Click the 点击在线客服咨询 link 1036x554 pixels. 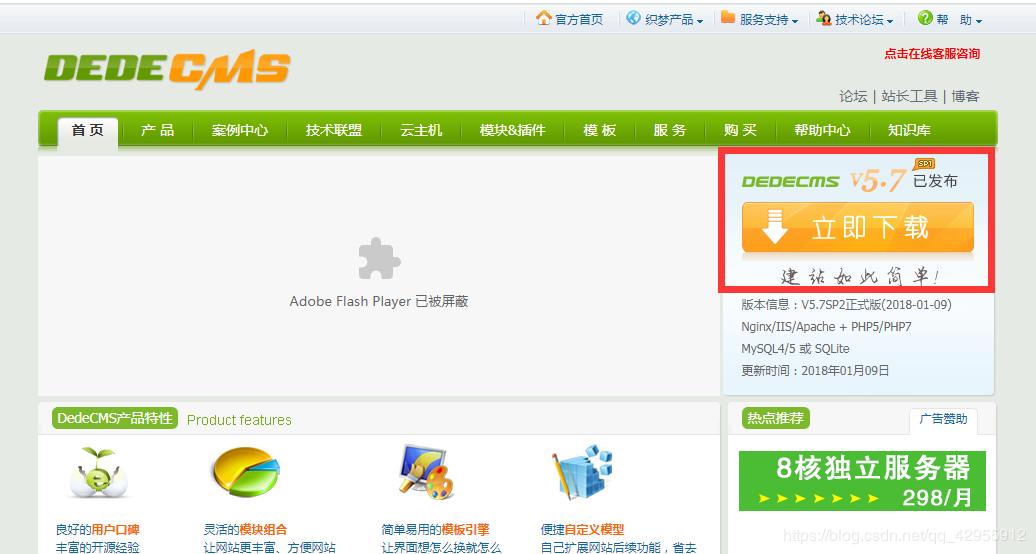click(932, 54)
